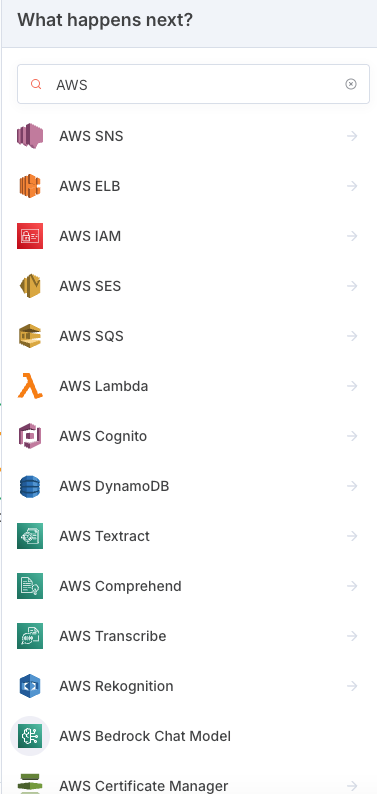Select the AWS ELB orange icon
This screenshot has height=794, width=377.
coord(30,186)
